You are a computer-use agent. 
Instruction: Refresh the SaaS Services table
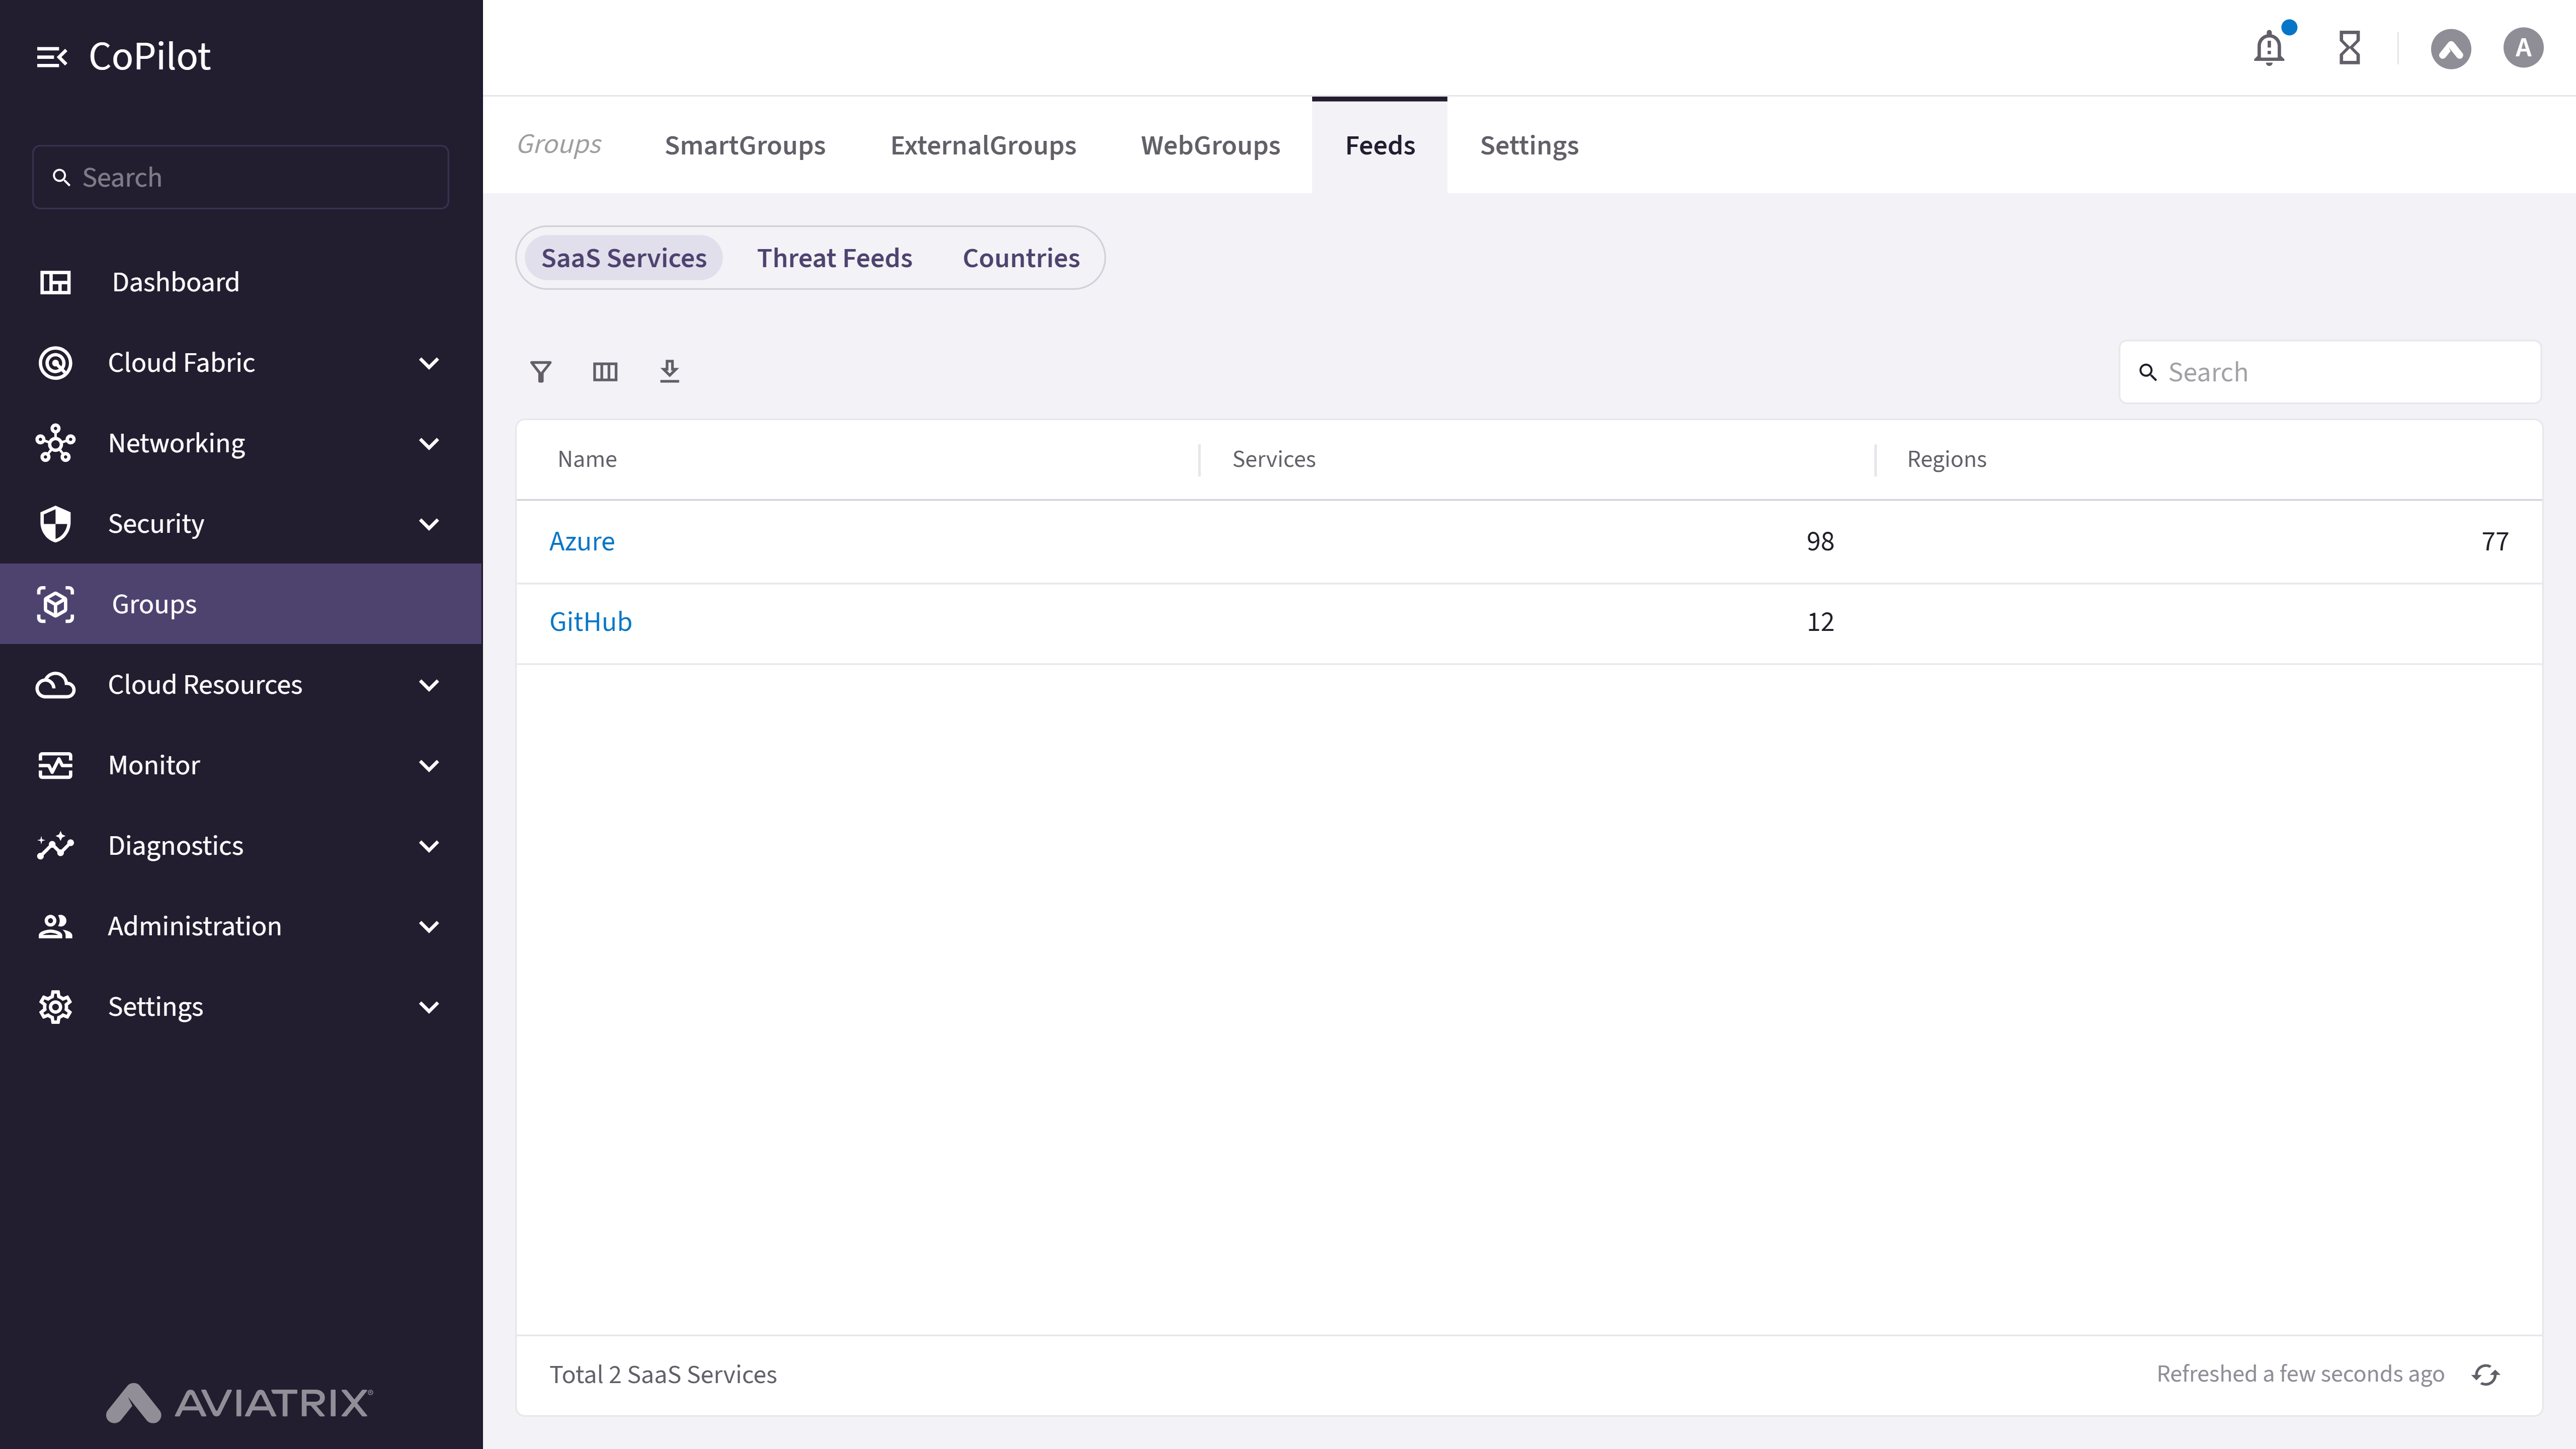click(2486, 1375)
